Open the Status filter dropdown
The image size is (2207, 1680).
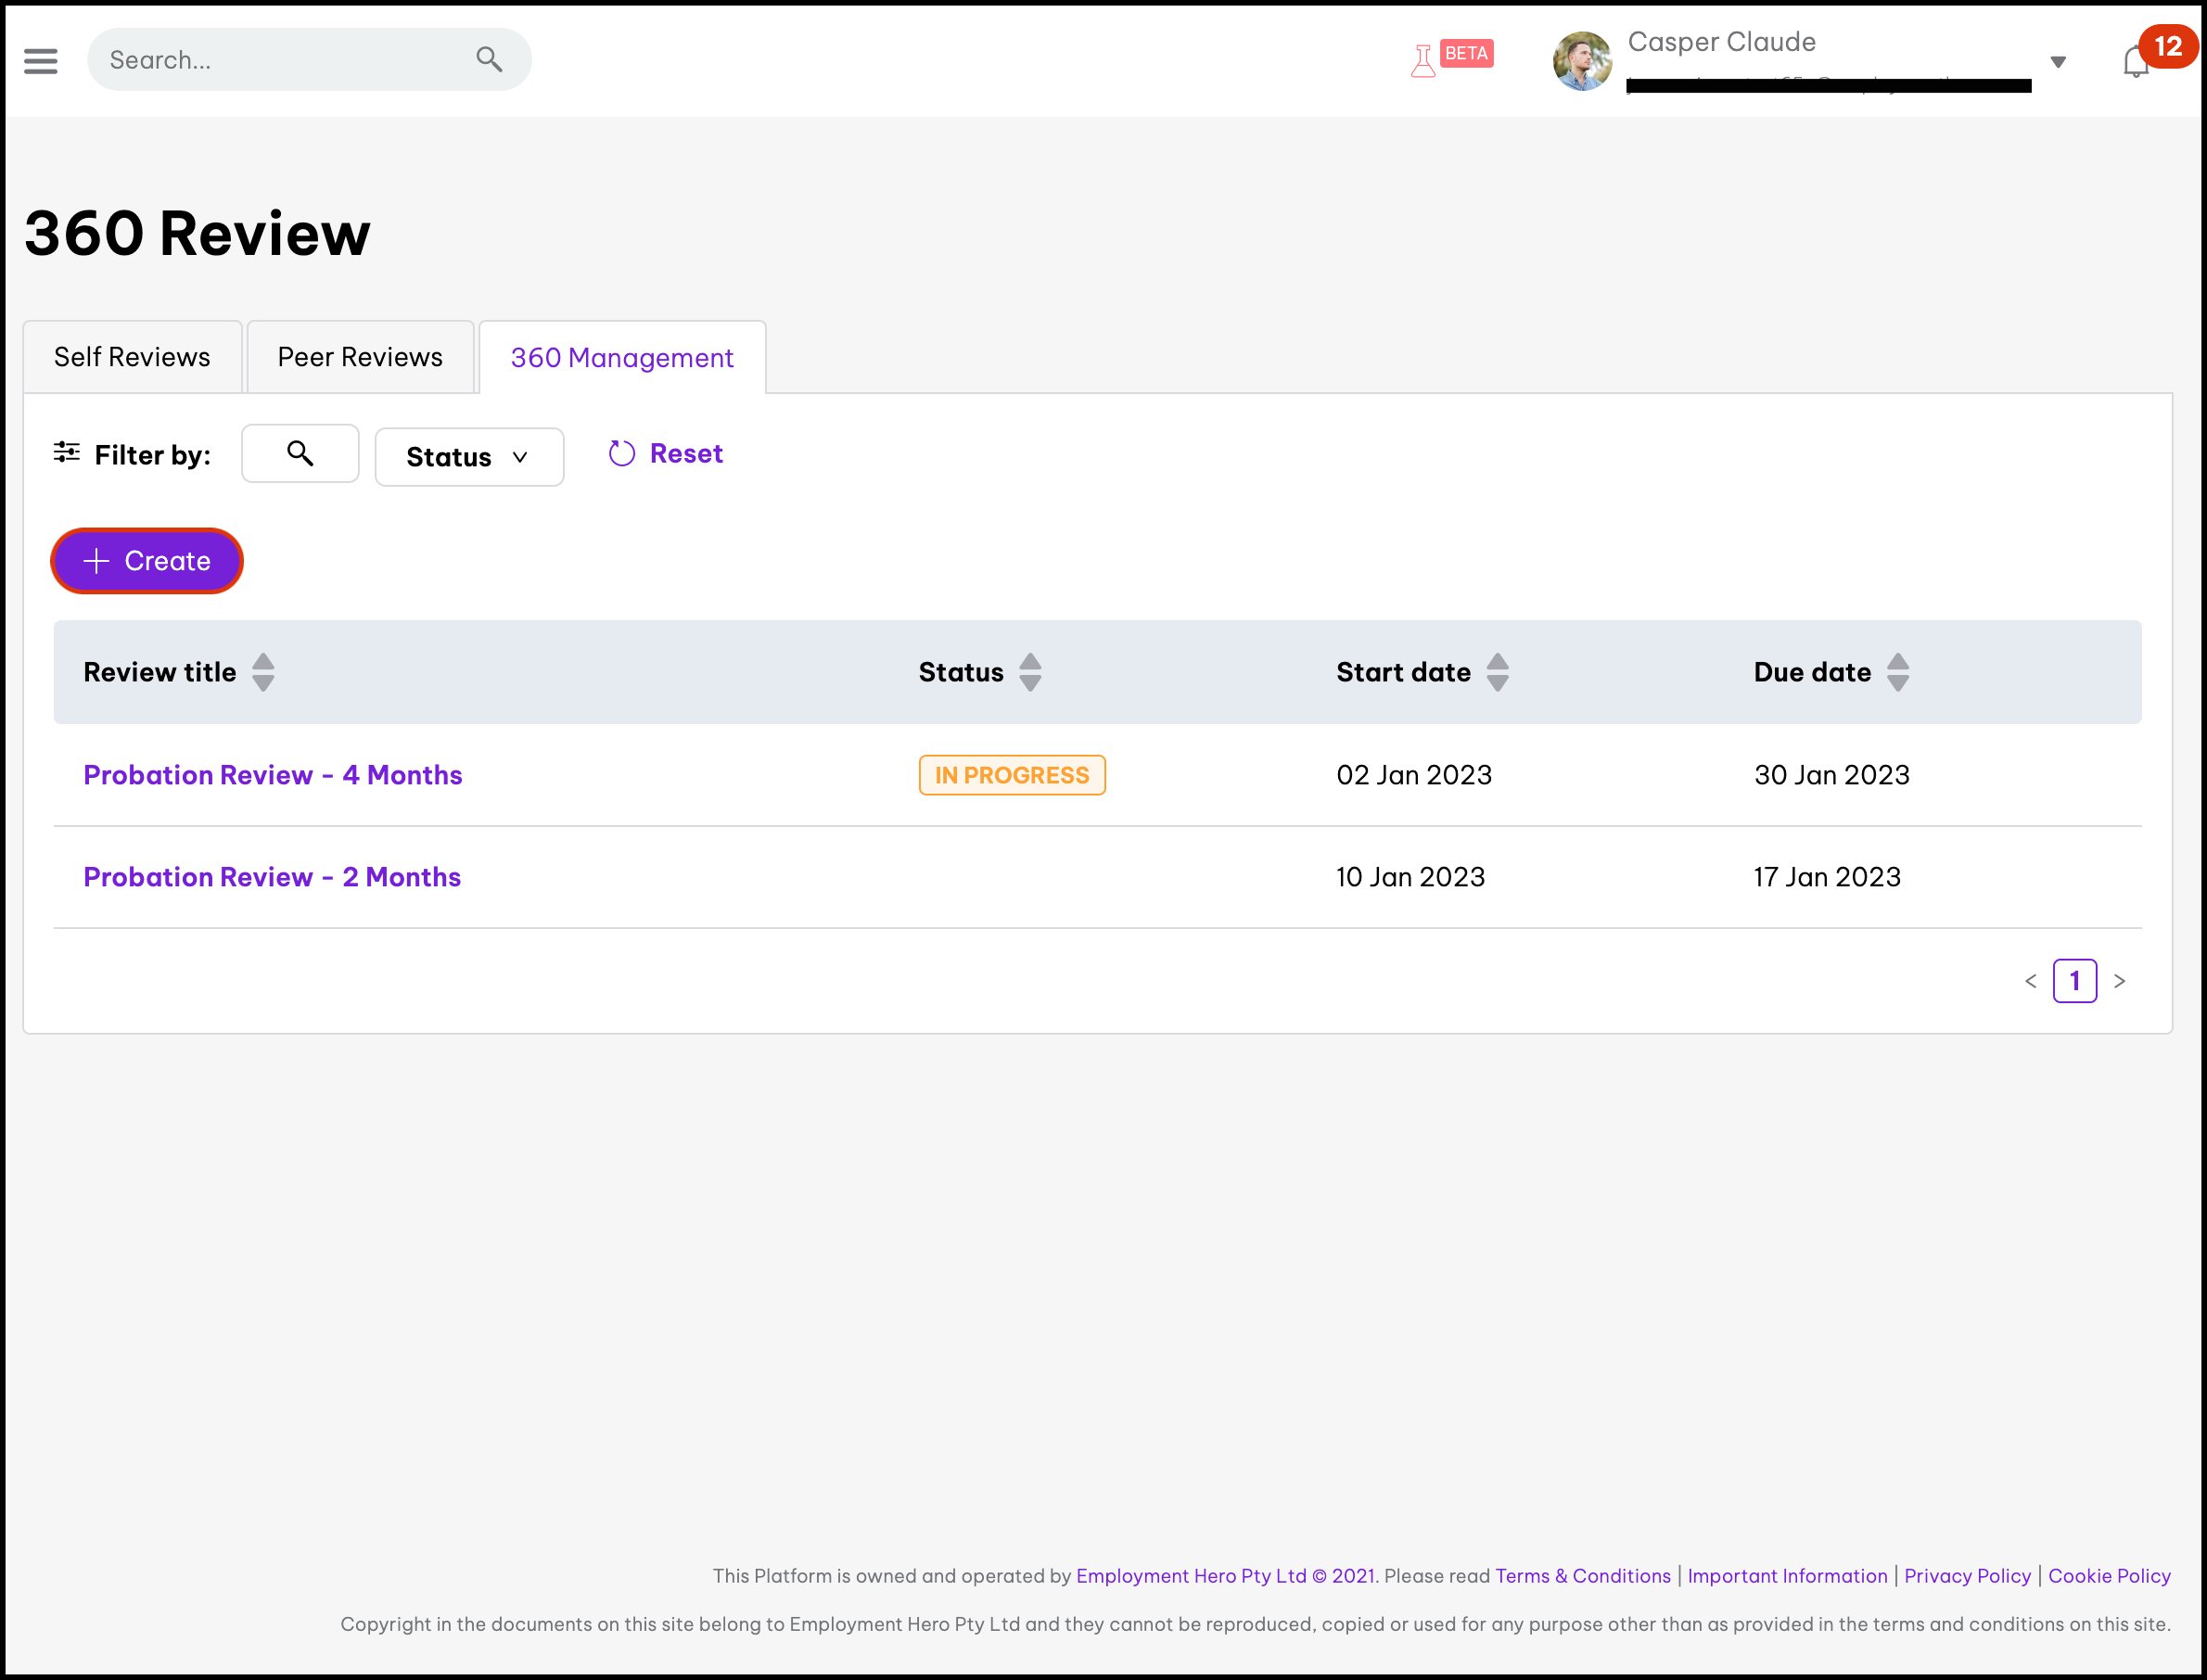click(468, 457)
